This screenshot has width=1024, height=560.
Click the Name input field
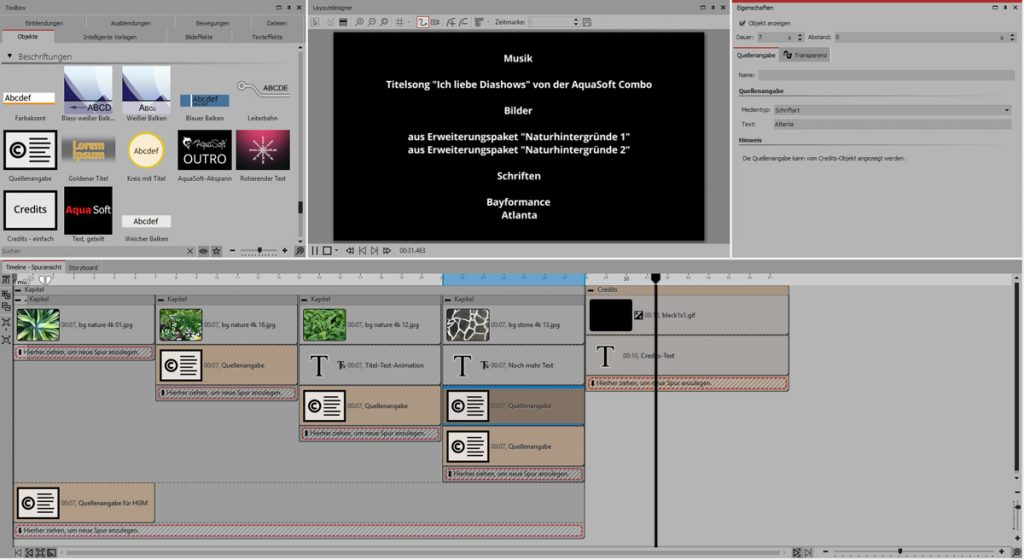[x=885, y=75]
